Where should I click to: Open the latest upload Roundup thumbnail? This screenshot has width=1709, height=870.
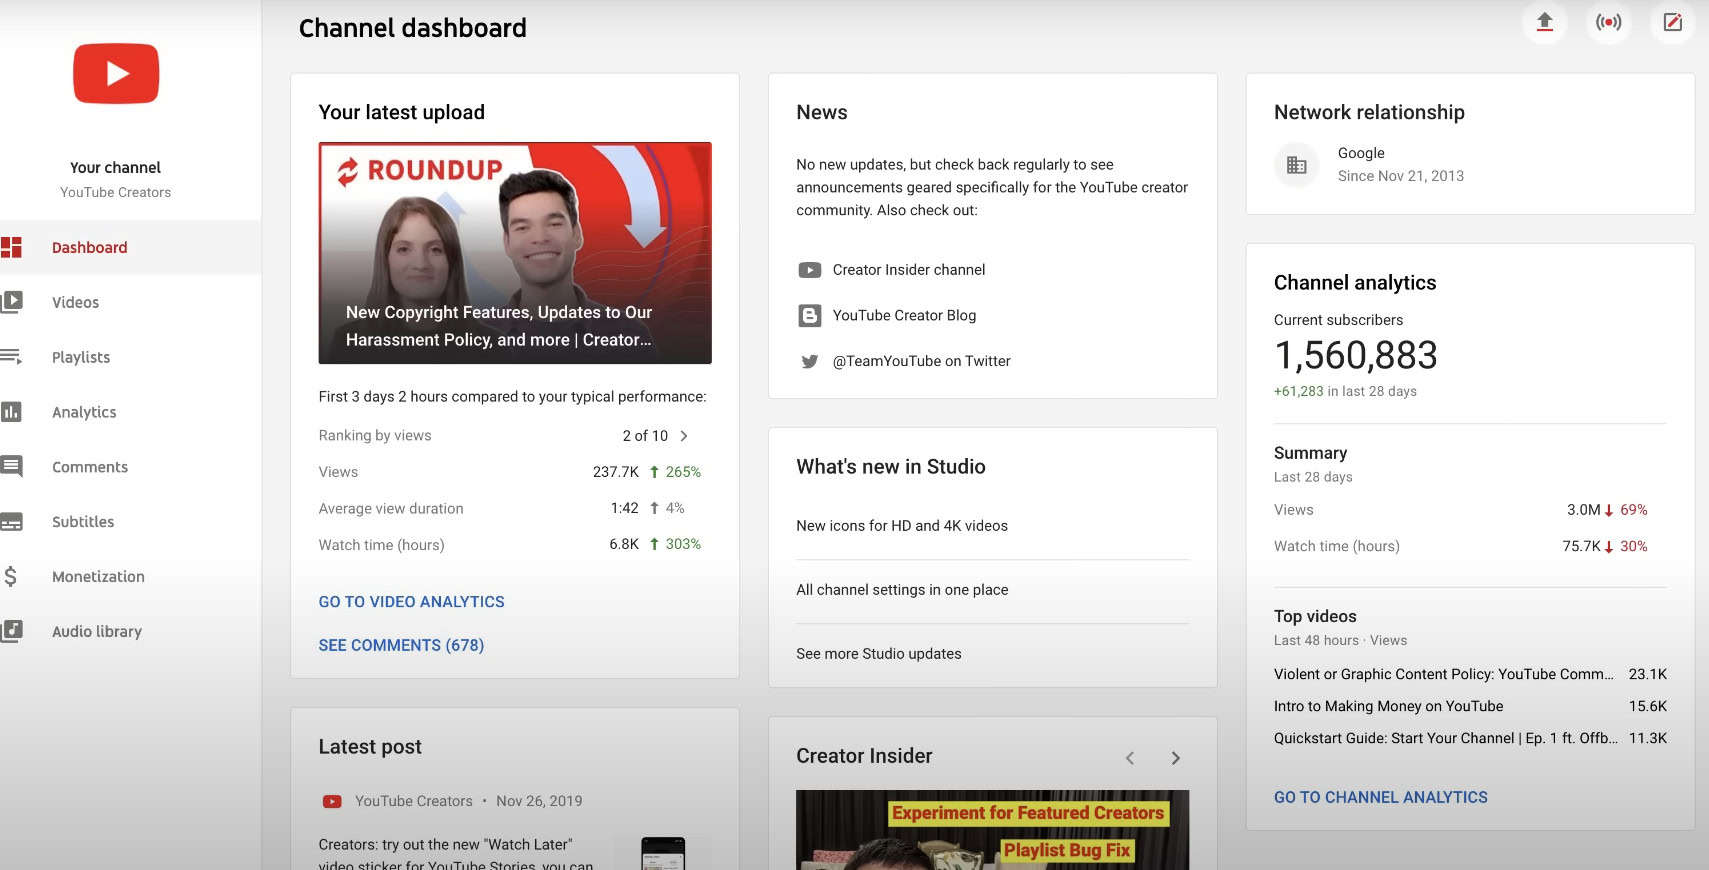[x=515, y=253]
